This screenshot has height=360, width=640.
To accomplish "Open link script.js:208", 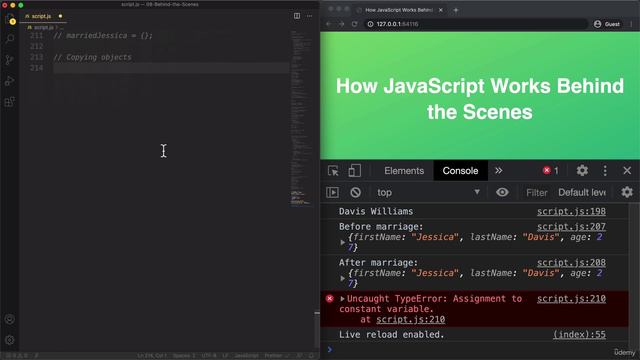I will pos(571,262).
